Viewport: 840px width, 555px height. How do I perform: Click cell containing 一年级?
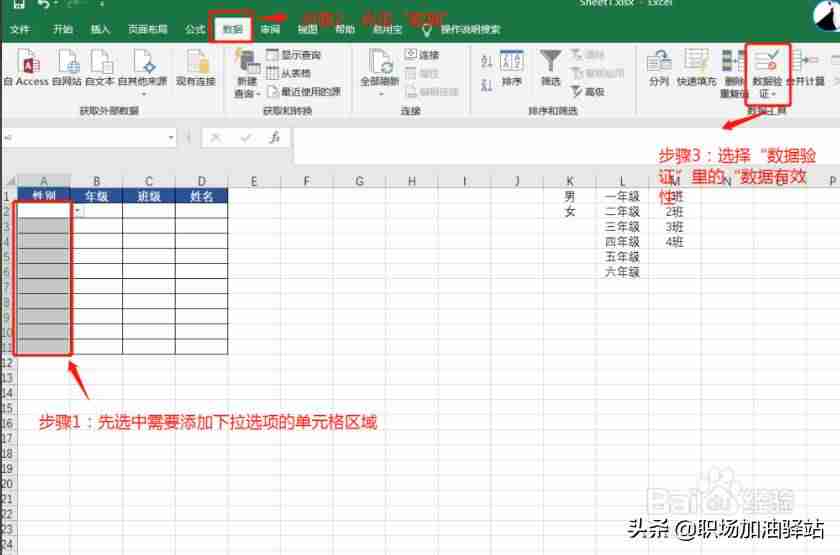pos(622,196)
